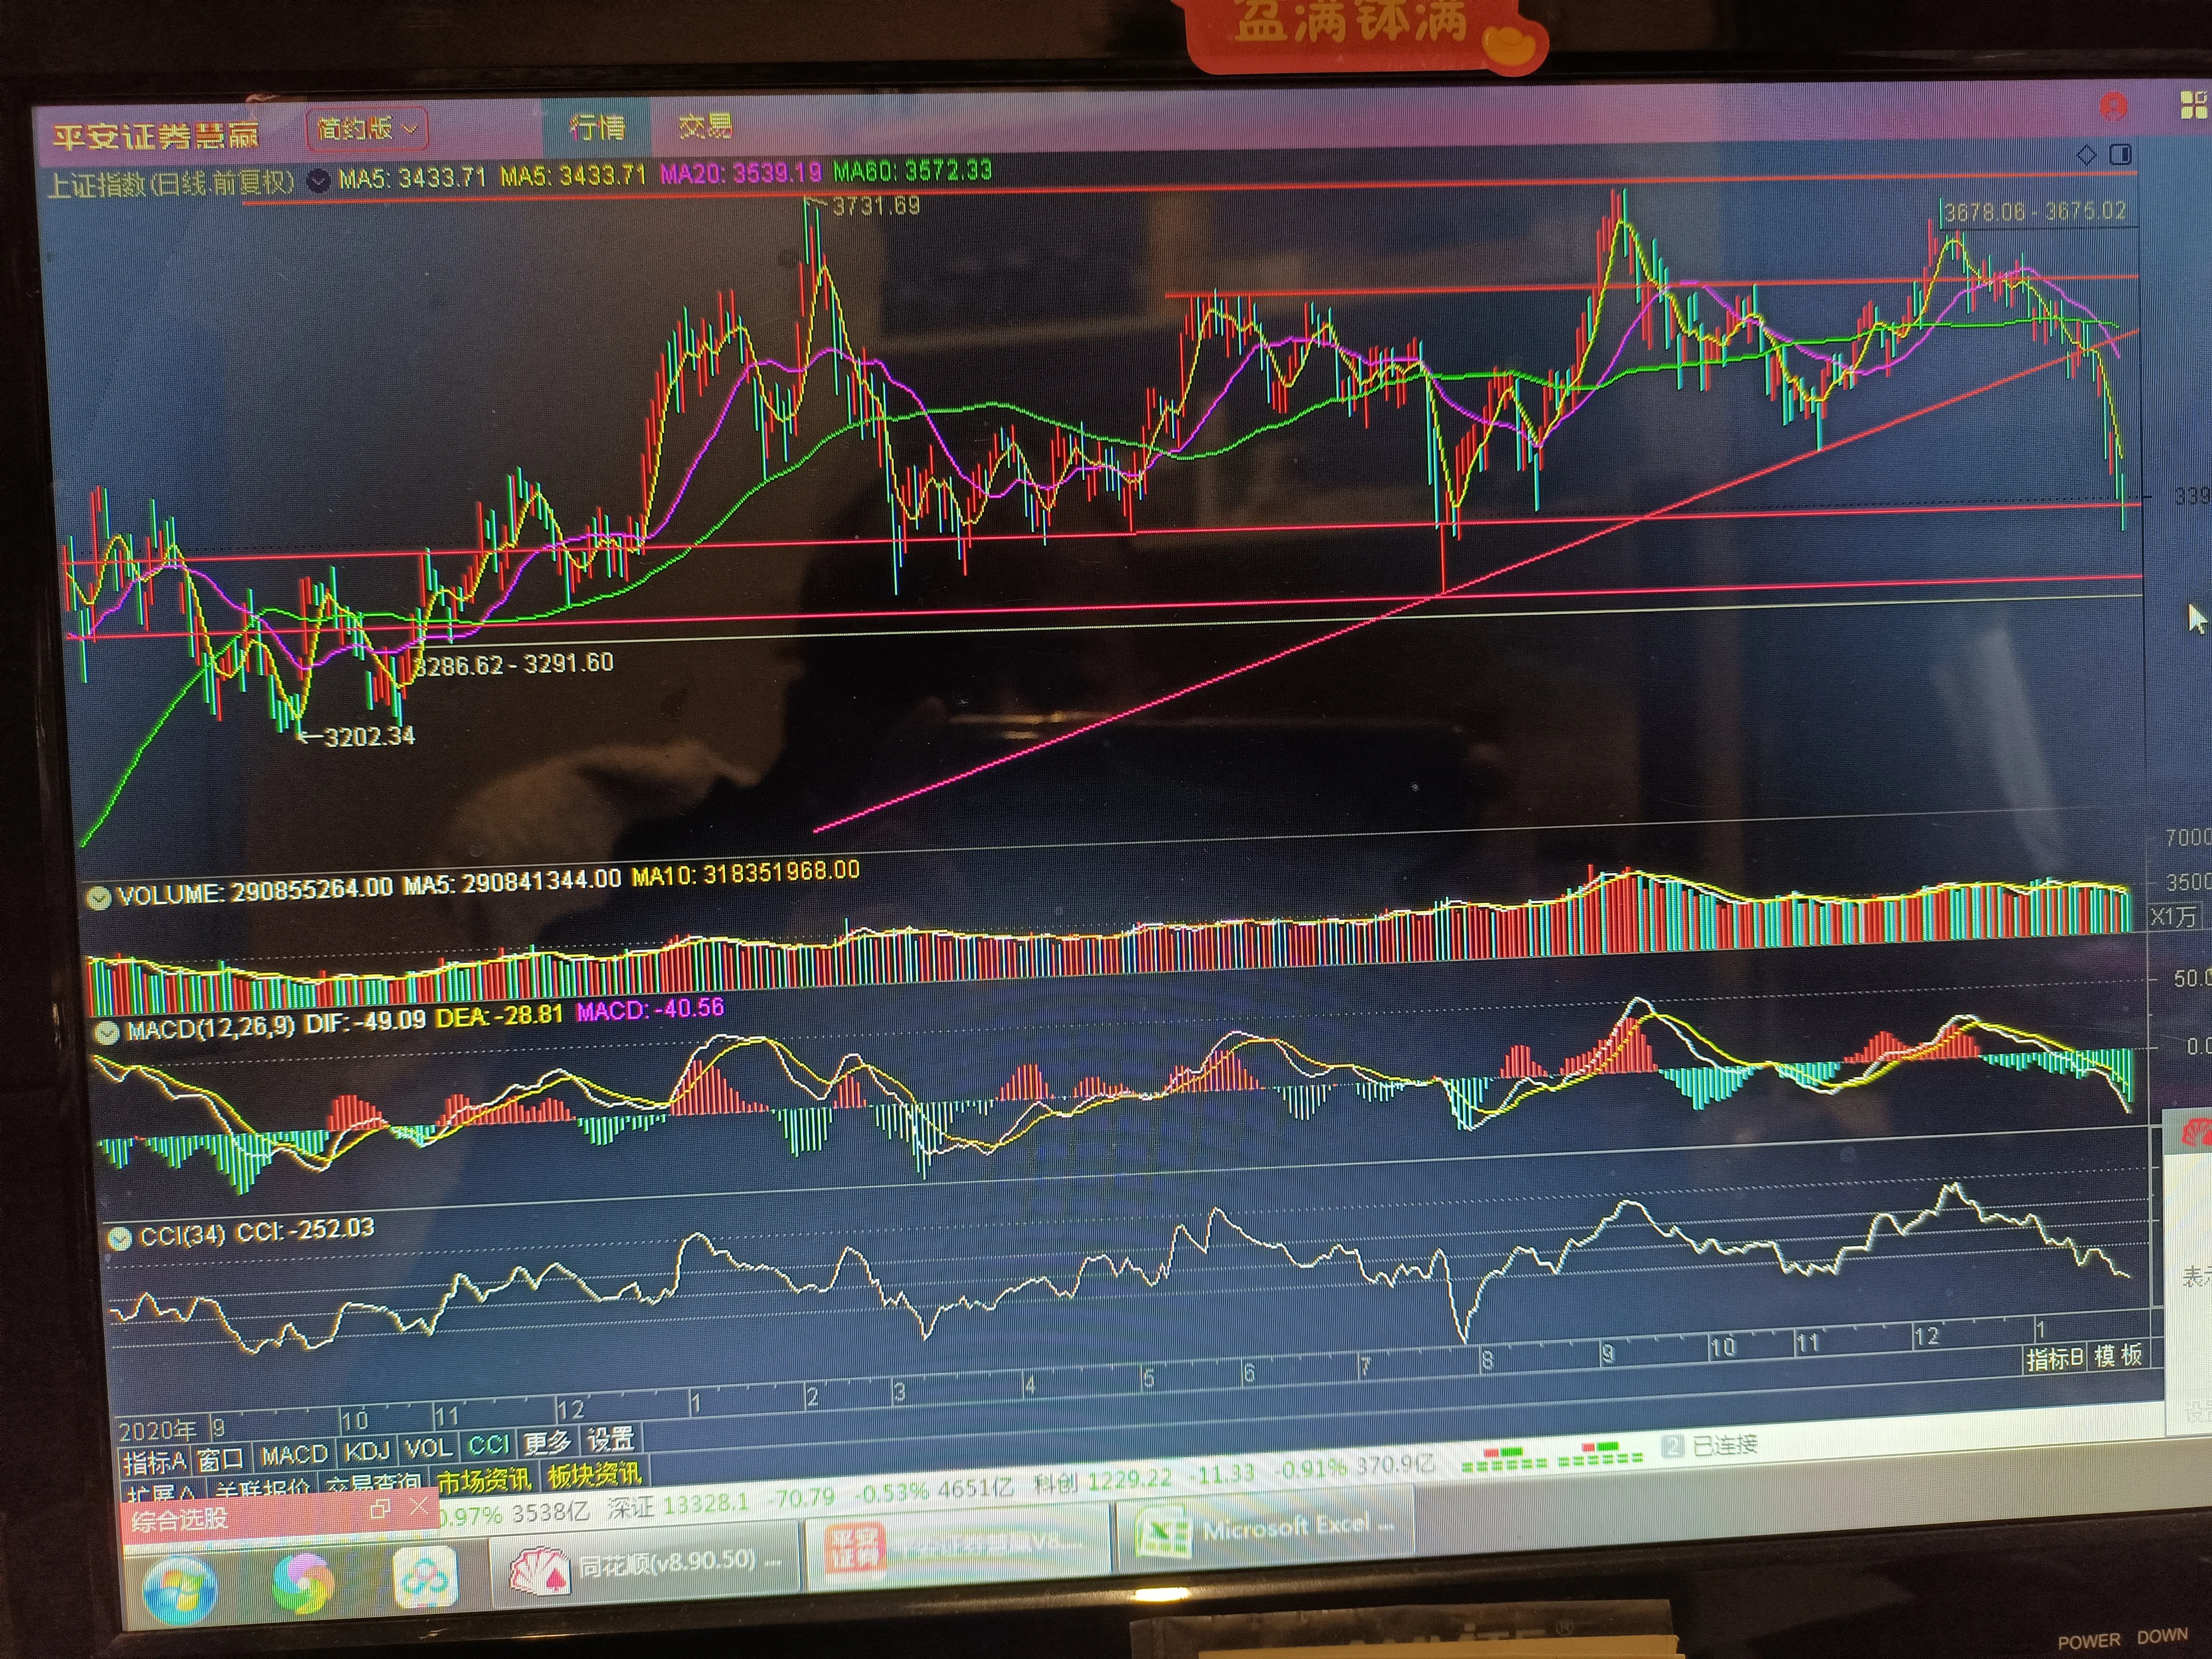
Task: Click the 上证指数(日线,前复权) chart title
Action: click(172, 183)
